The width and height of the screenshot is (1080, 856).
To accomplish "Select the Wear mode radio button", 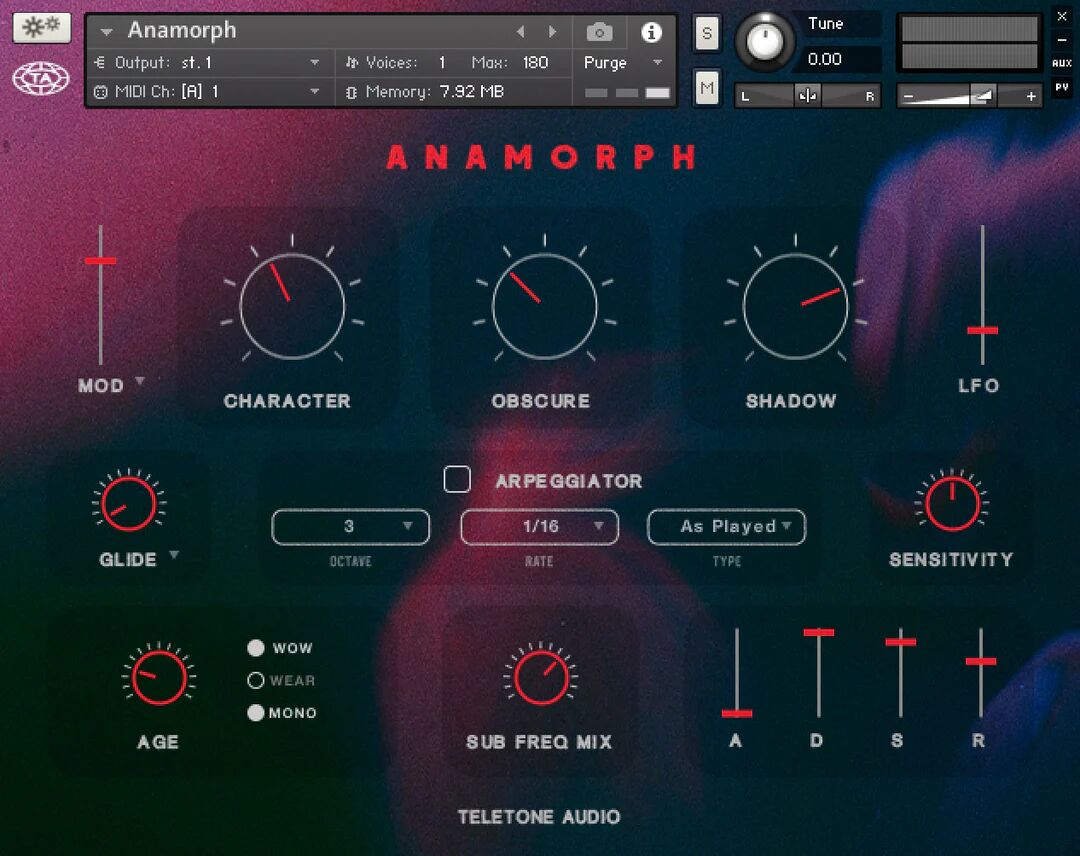I will pyautogui.click(x=256, y=681).
